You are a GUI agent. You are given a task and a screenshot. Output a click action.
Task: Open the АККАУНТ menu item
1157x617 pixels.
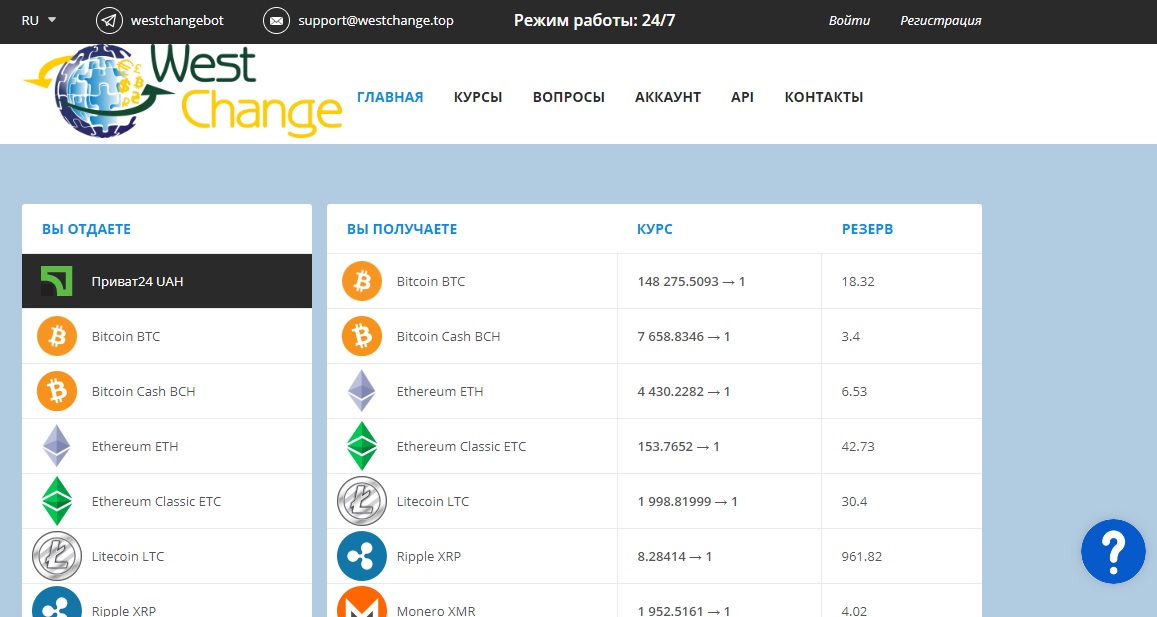(x=668, y=97)
